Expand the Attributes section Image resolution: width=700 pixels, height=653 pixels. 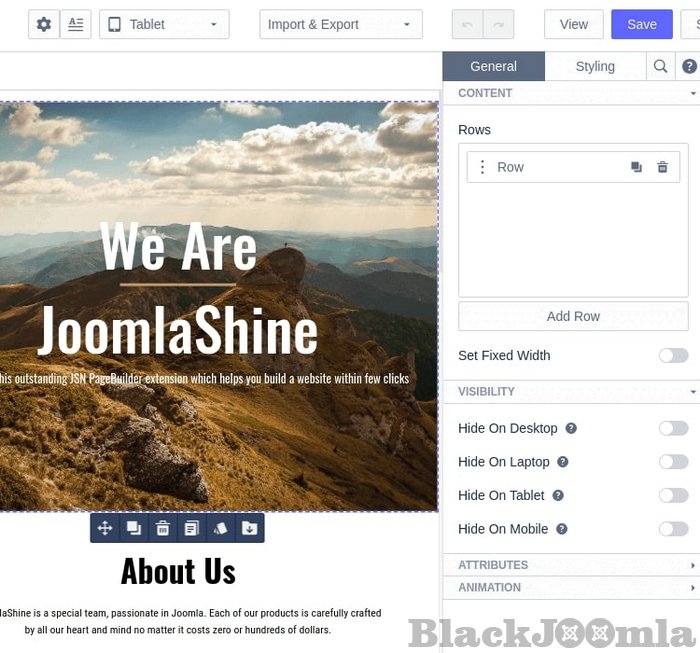point(572,565)
